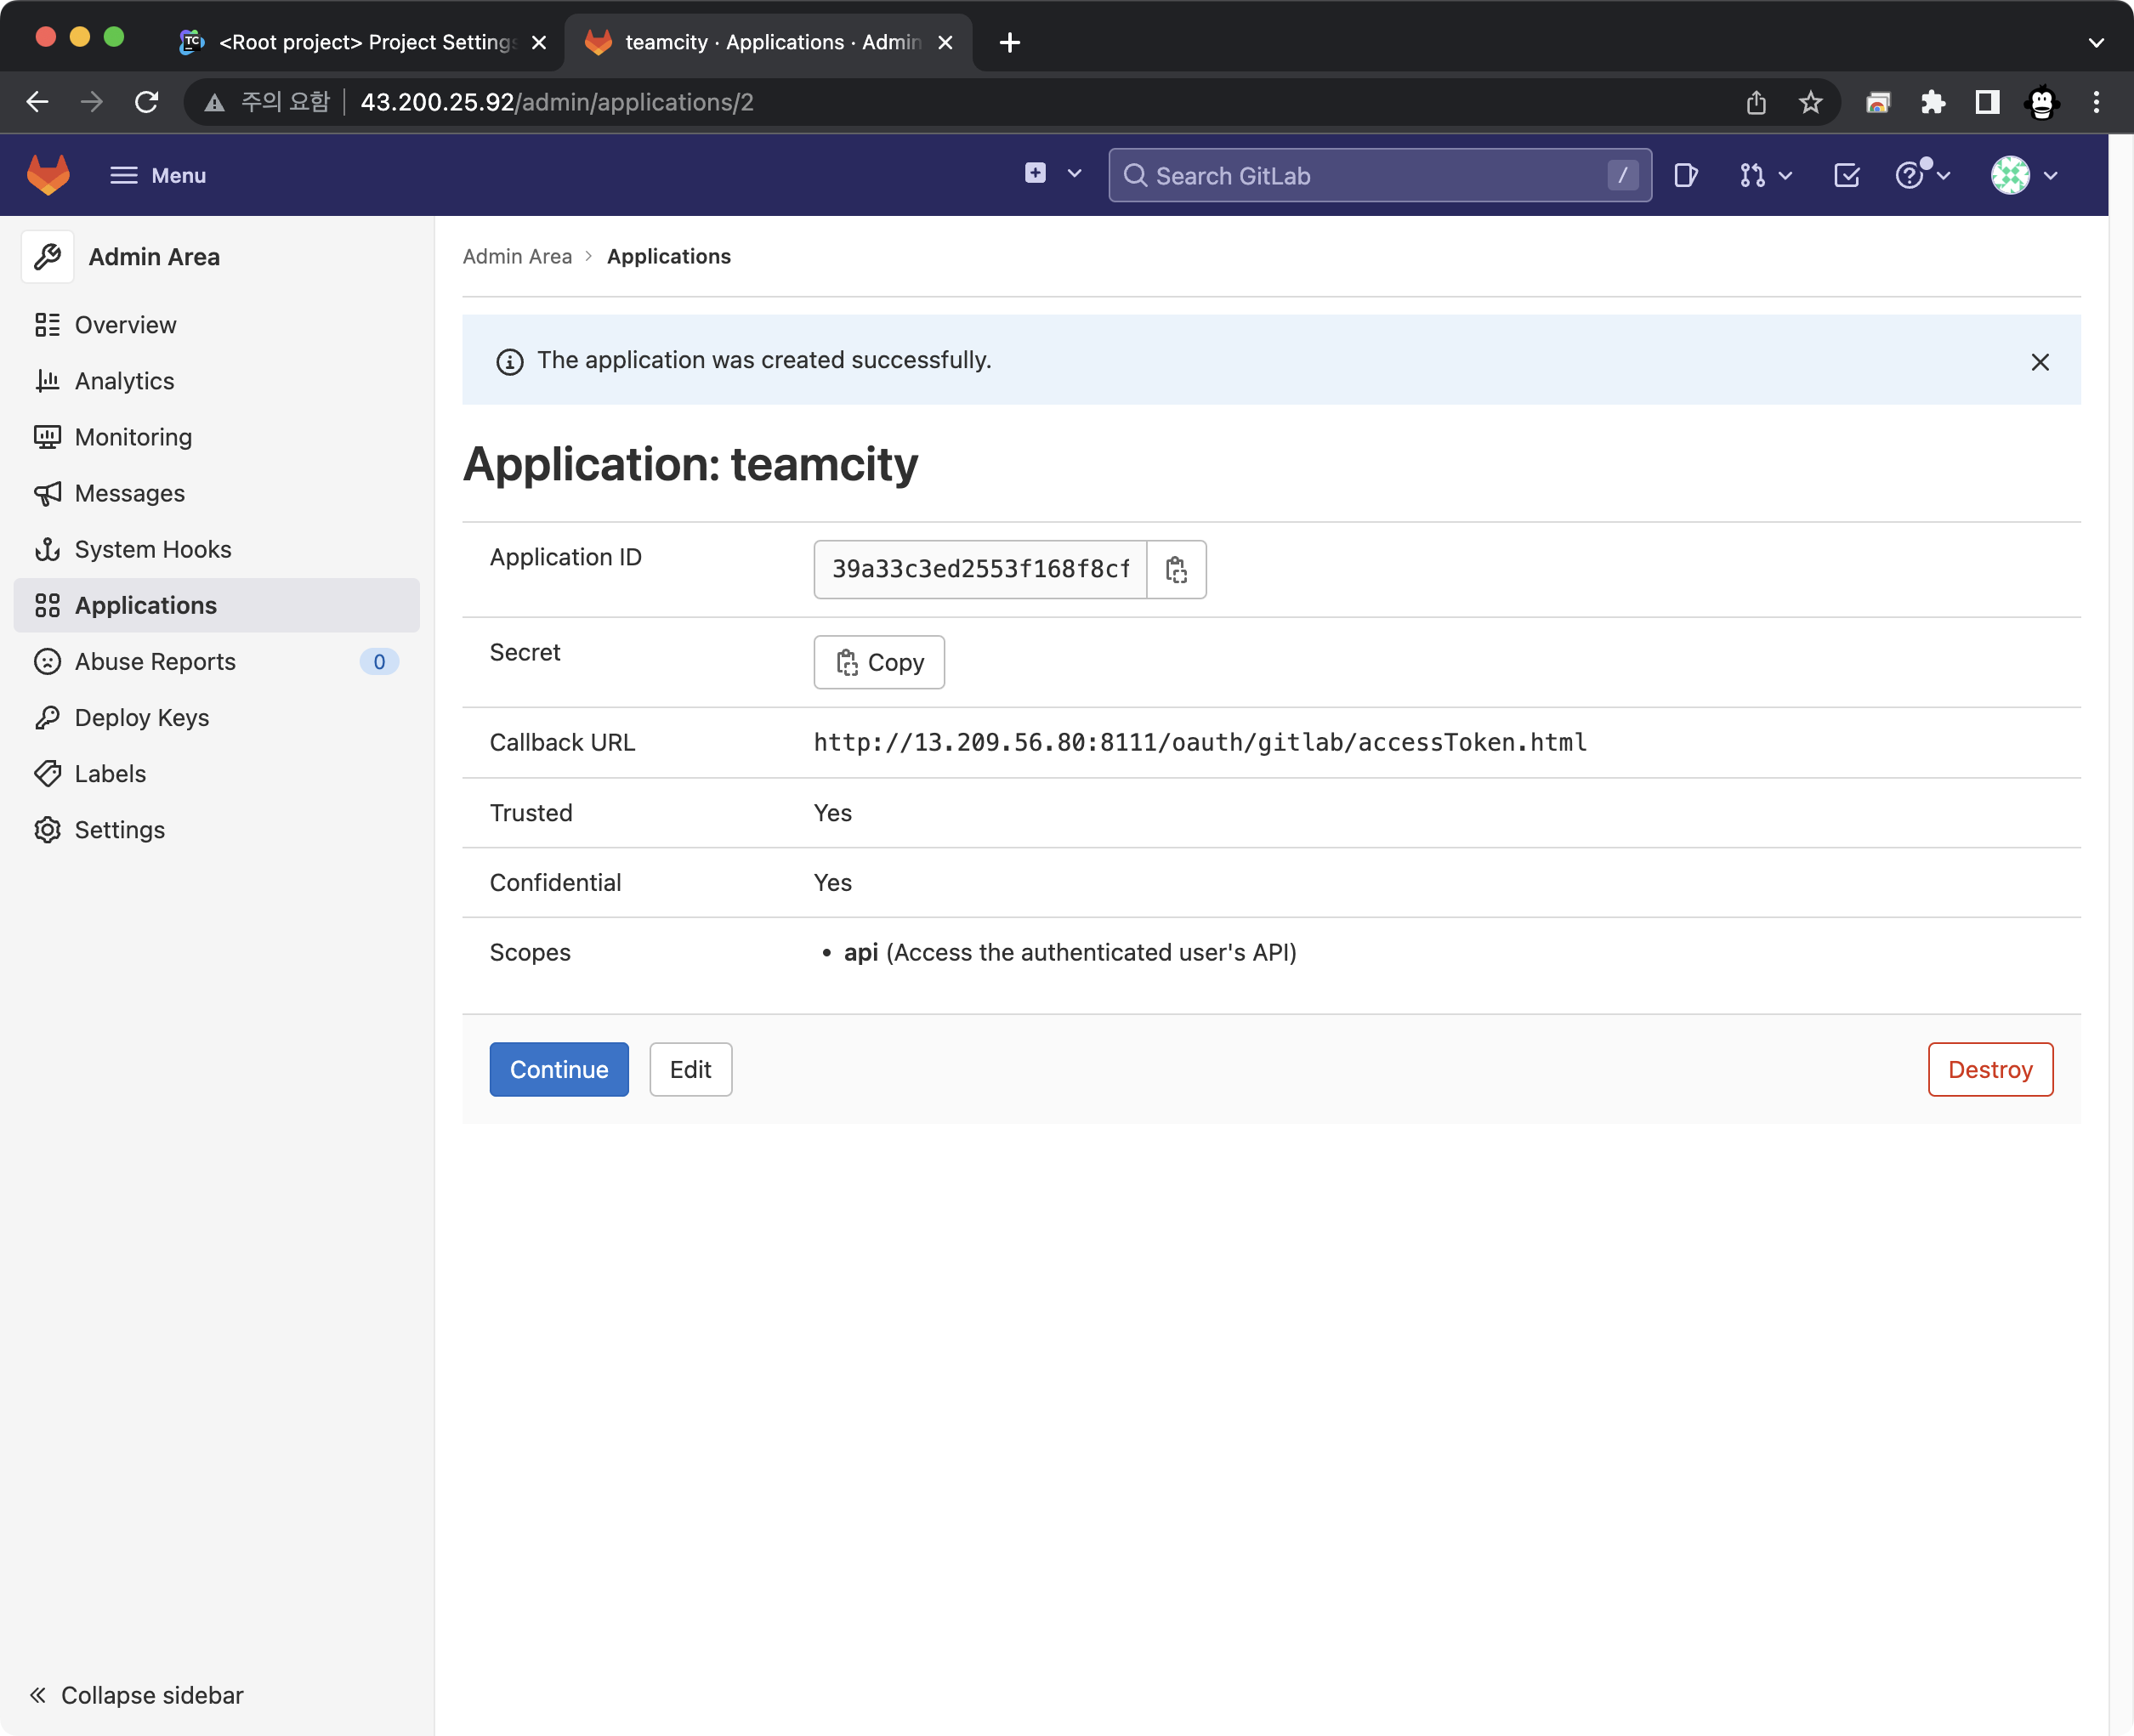Image resolution: width=2134 pixels, height=1736 pixels.
Task: Expand merge requests dropdown chevron
Action: click(x=1786, y=176)
